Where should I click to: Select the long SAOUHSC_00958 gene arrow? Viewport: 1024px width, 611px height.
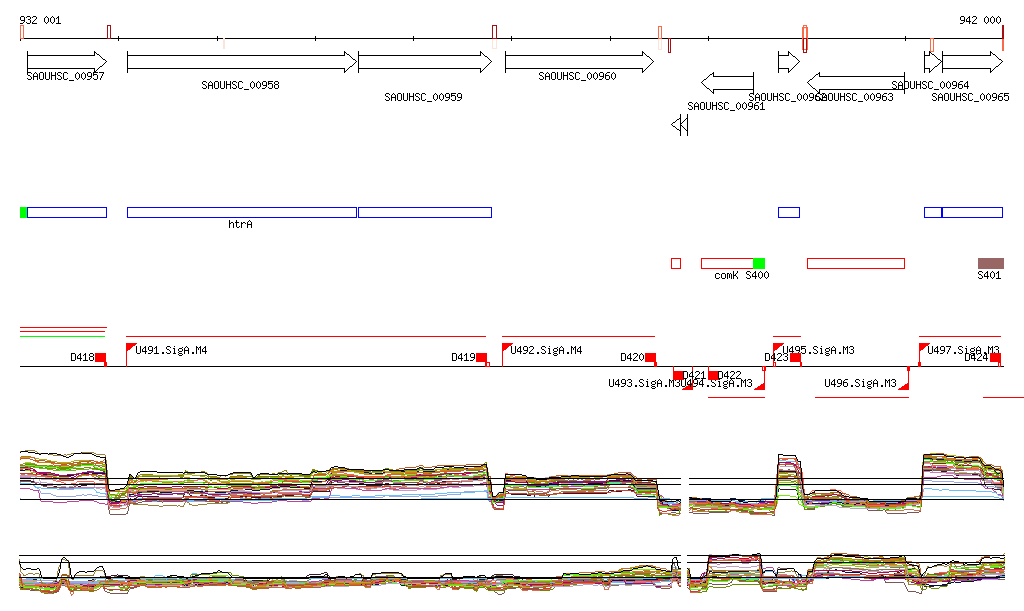(242, 62)
